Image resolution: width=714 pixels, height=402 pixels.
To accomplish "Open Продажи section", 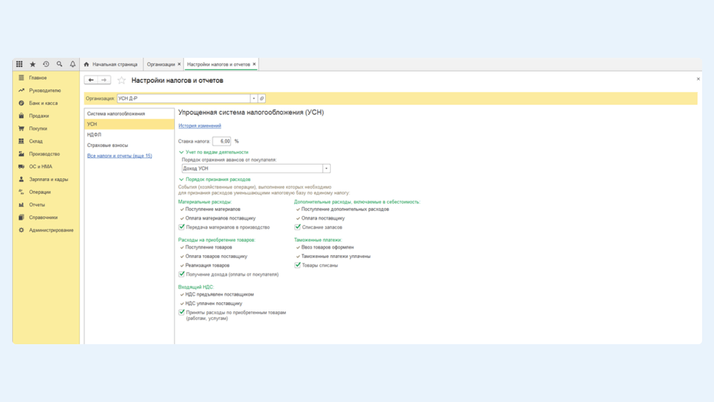I will point(39,116).
